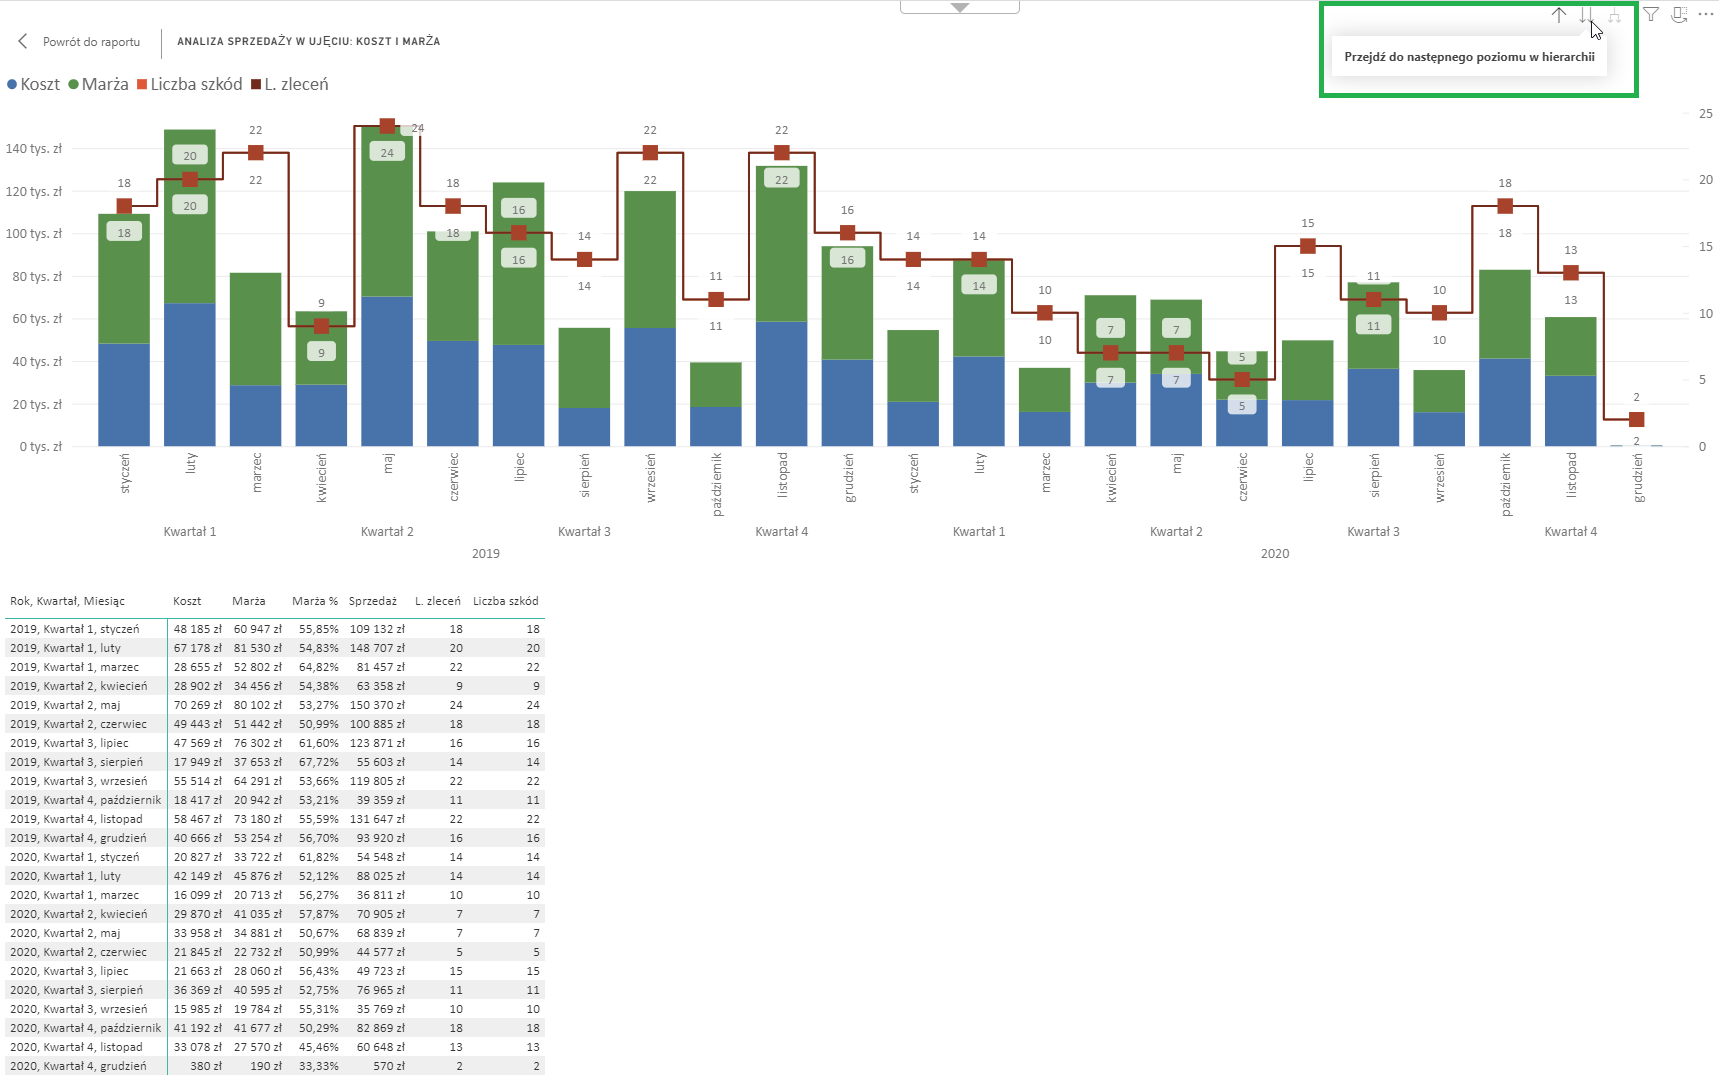Click the expand all down one level icon
The image size is (1719, 1090).
pyautogui.click(x=1614, y=15)
